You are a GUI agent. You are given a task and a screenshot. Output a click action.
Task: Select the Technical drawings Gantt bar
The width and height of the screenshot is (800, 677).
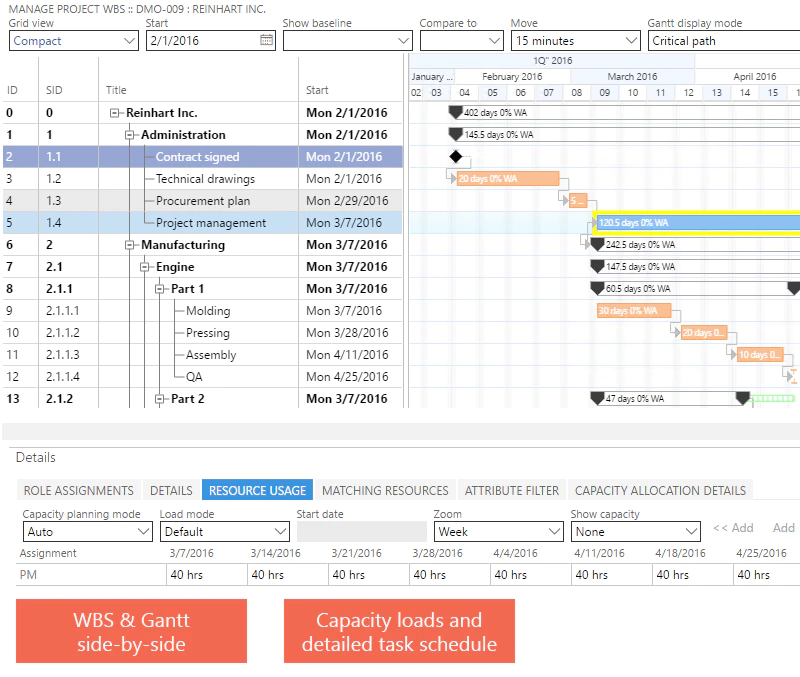click(x=508, y=179)
